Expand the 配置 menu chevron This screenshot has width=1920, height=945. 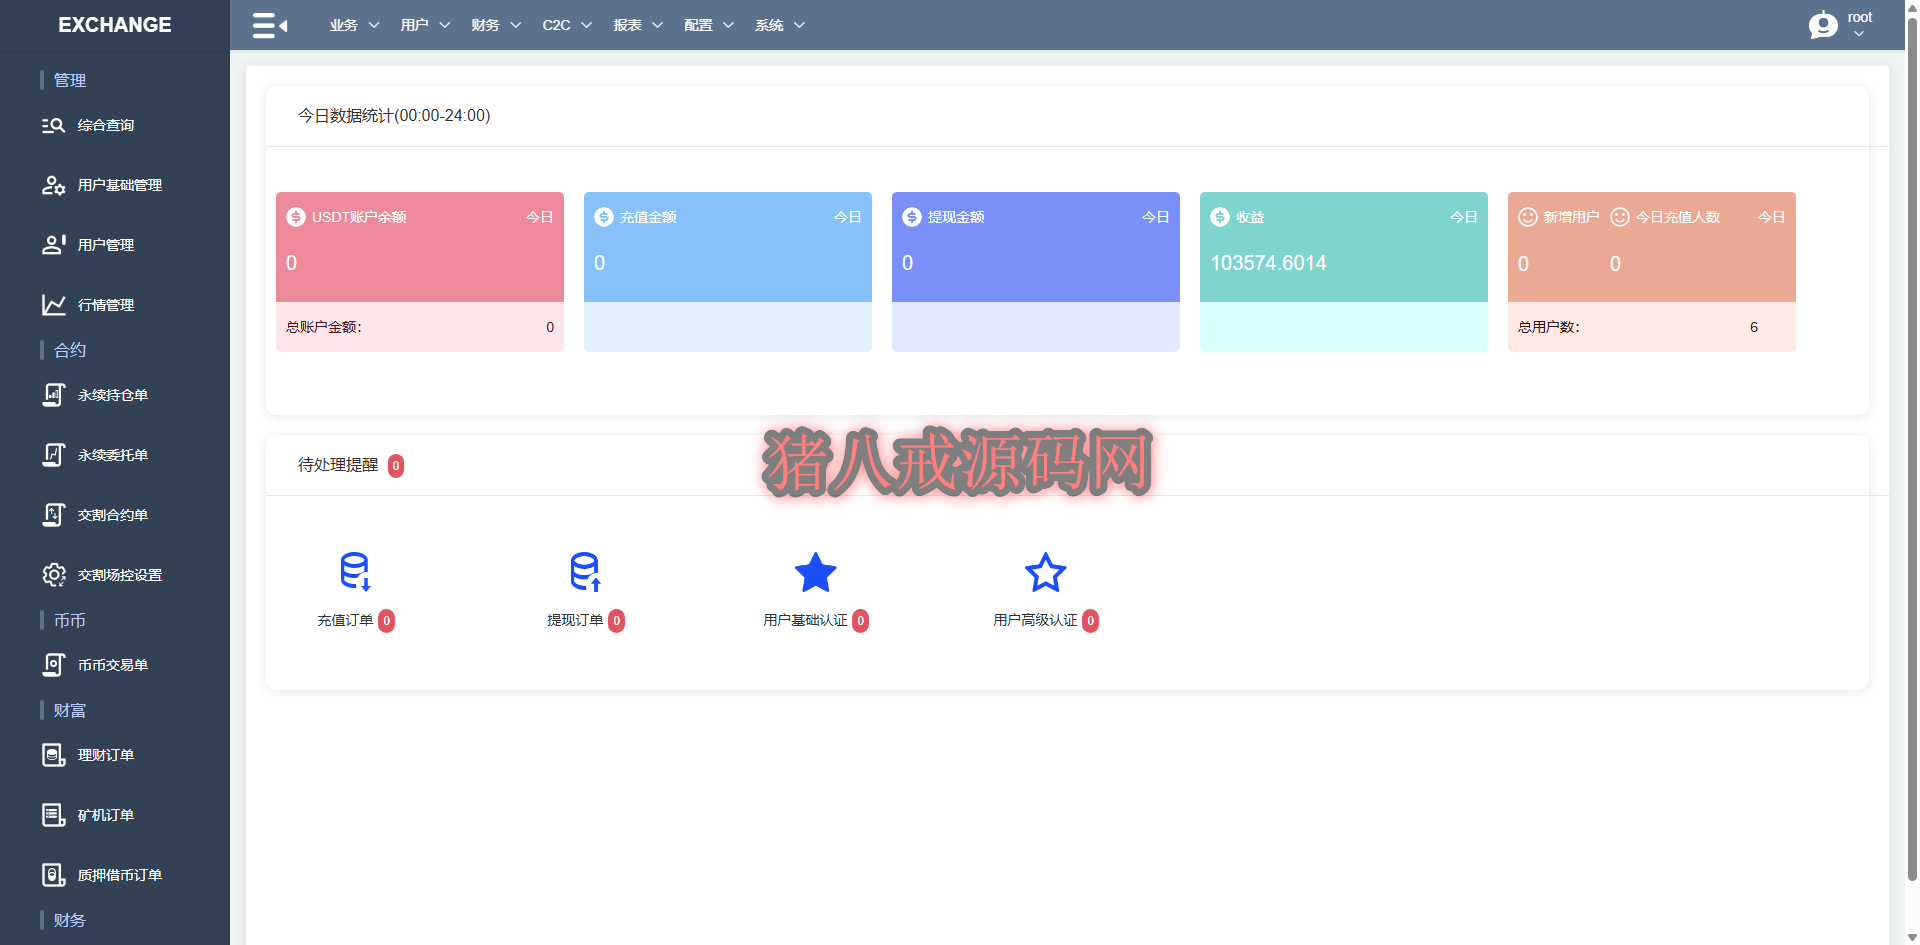pyautogui.click(x=729, y=25)
